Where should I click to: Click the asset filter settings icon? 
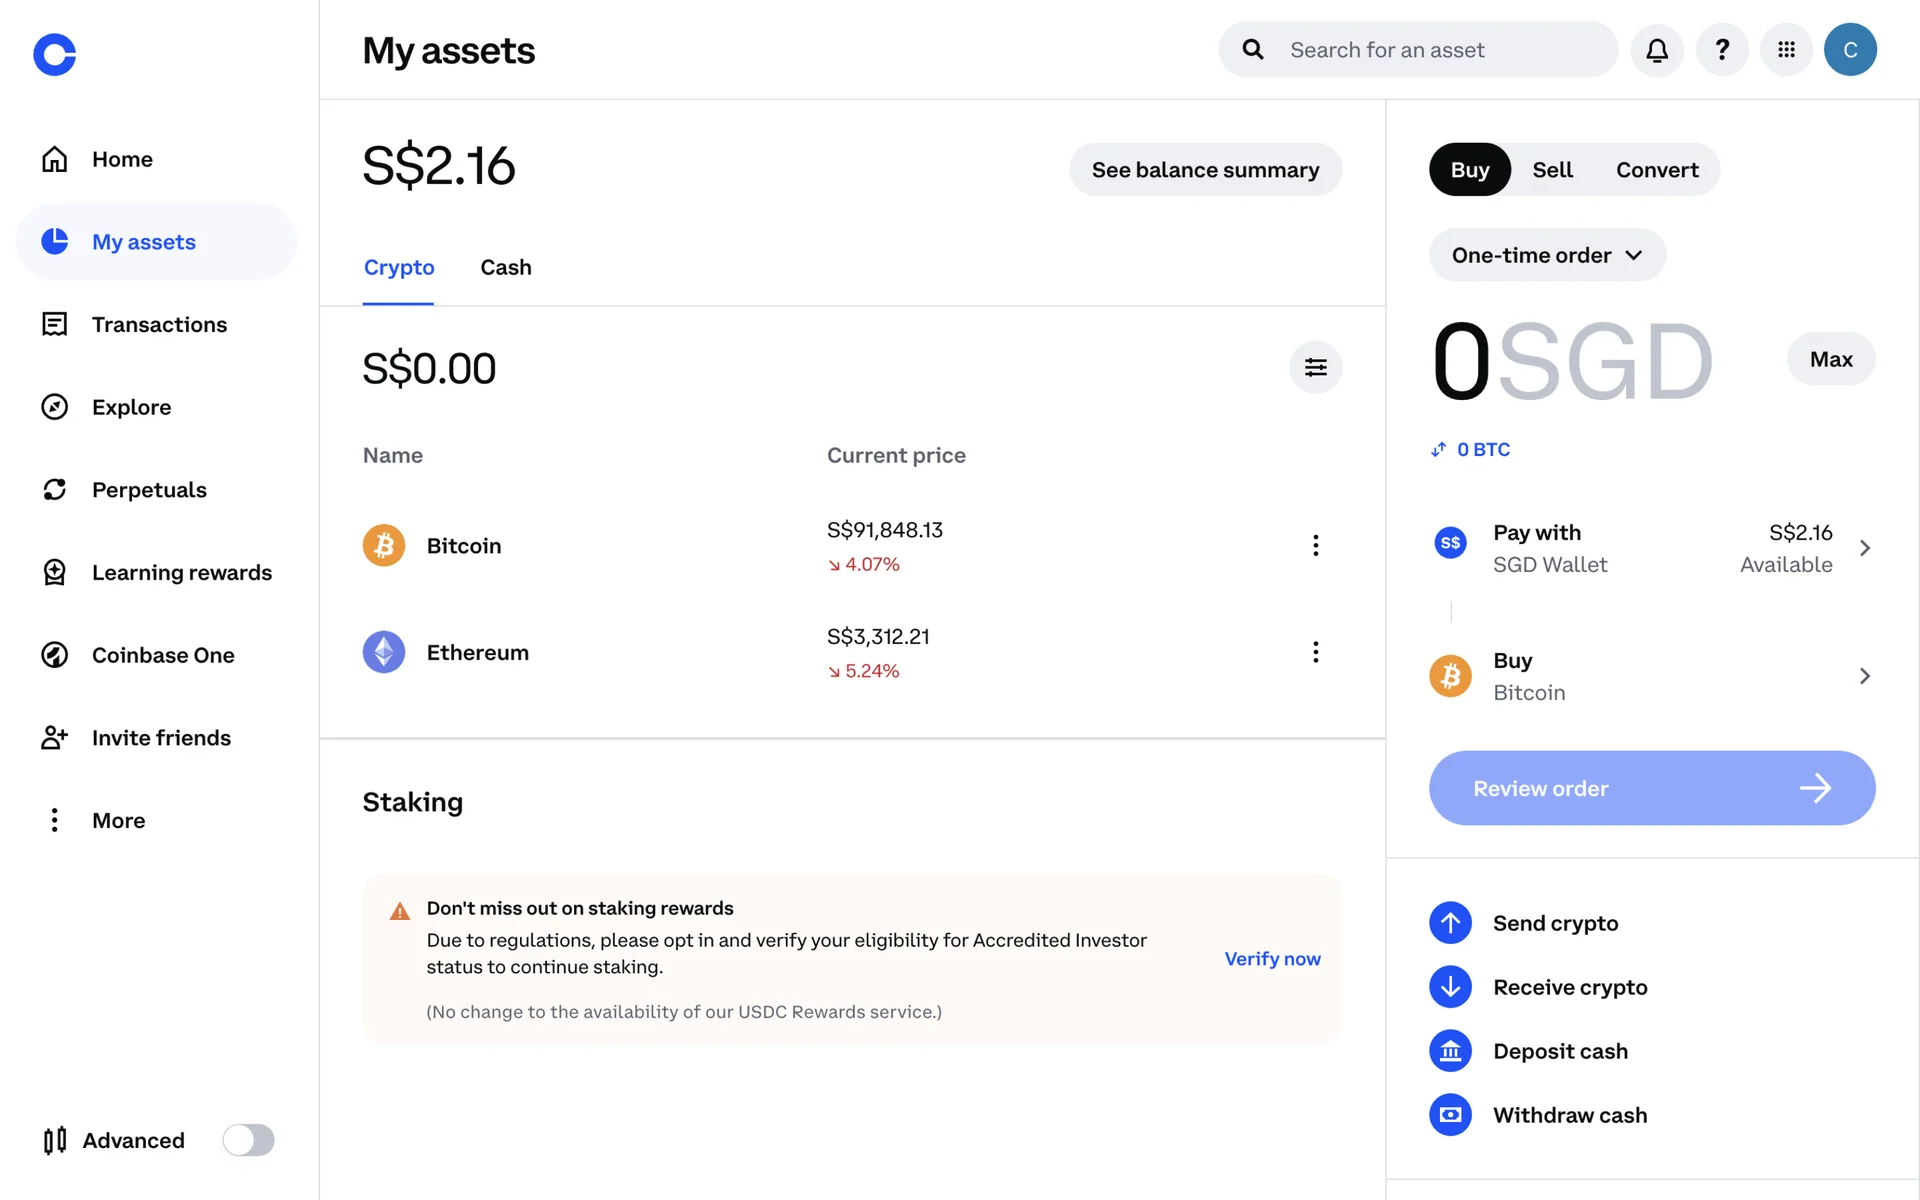click(1315, 368)
